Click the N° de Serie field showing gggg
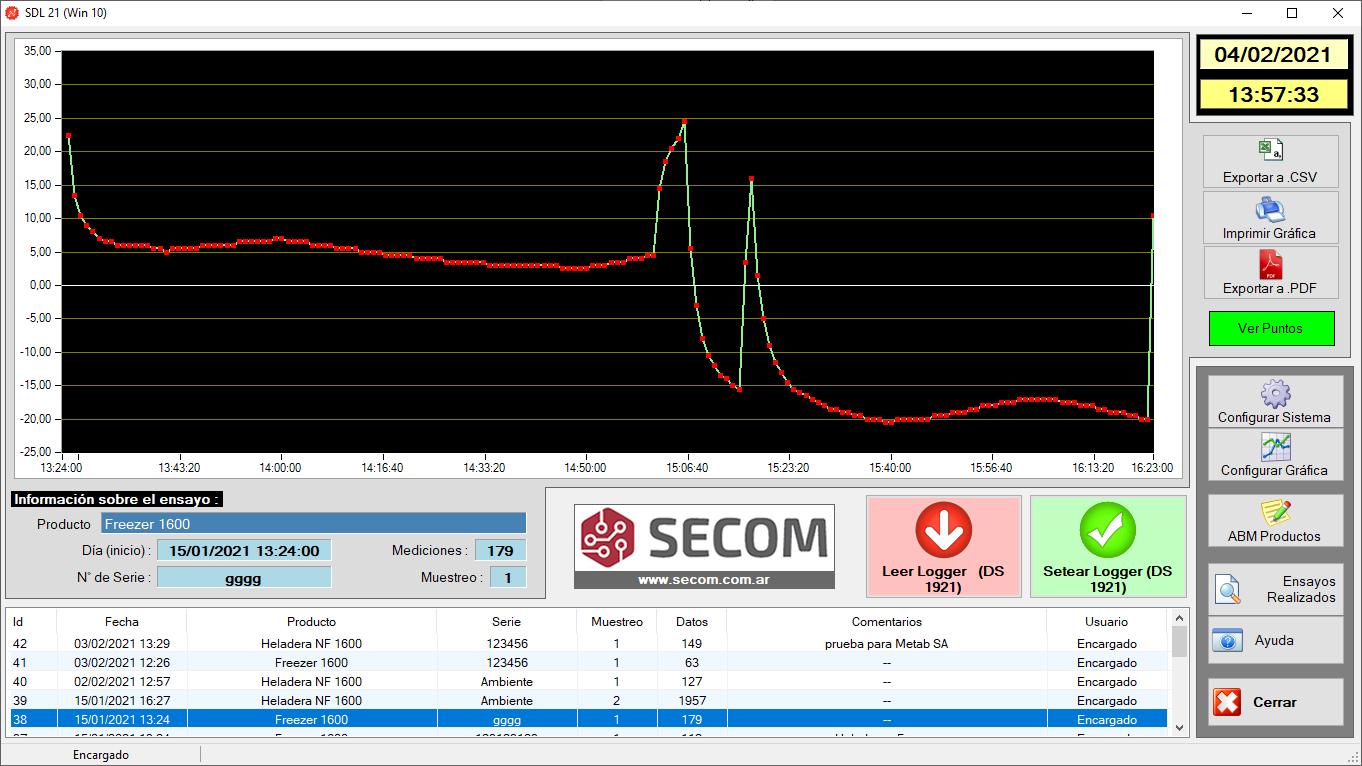Viewport: 1362px width, 766px height. point(243,578)
